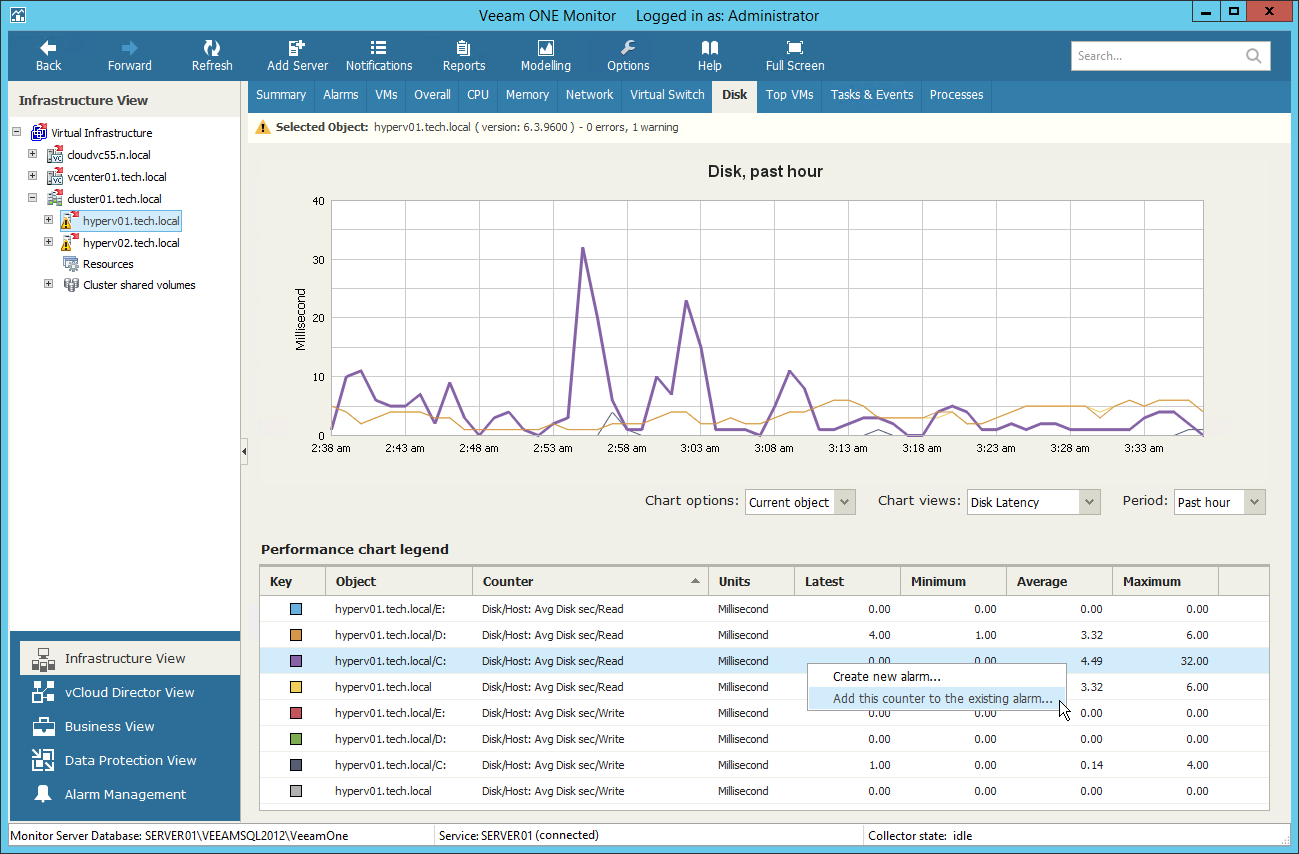Open the VMs tab
The width and height of the screenshot is (1299, 854).
coord(387,95)
